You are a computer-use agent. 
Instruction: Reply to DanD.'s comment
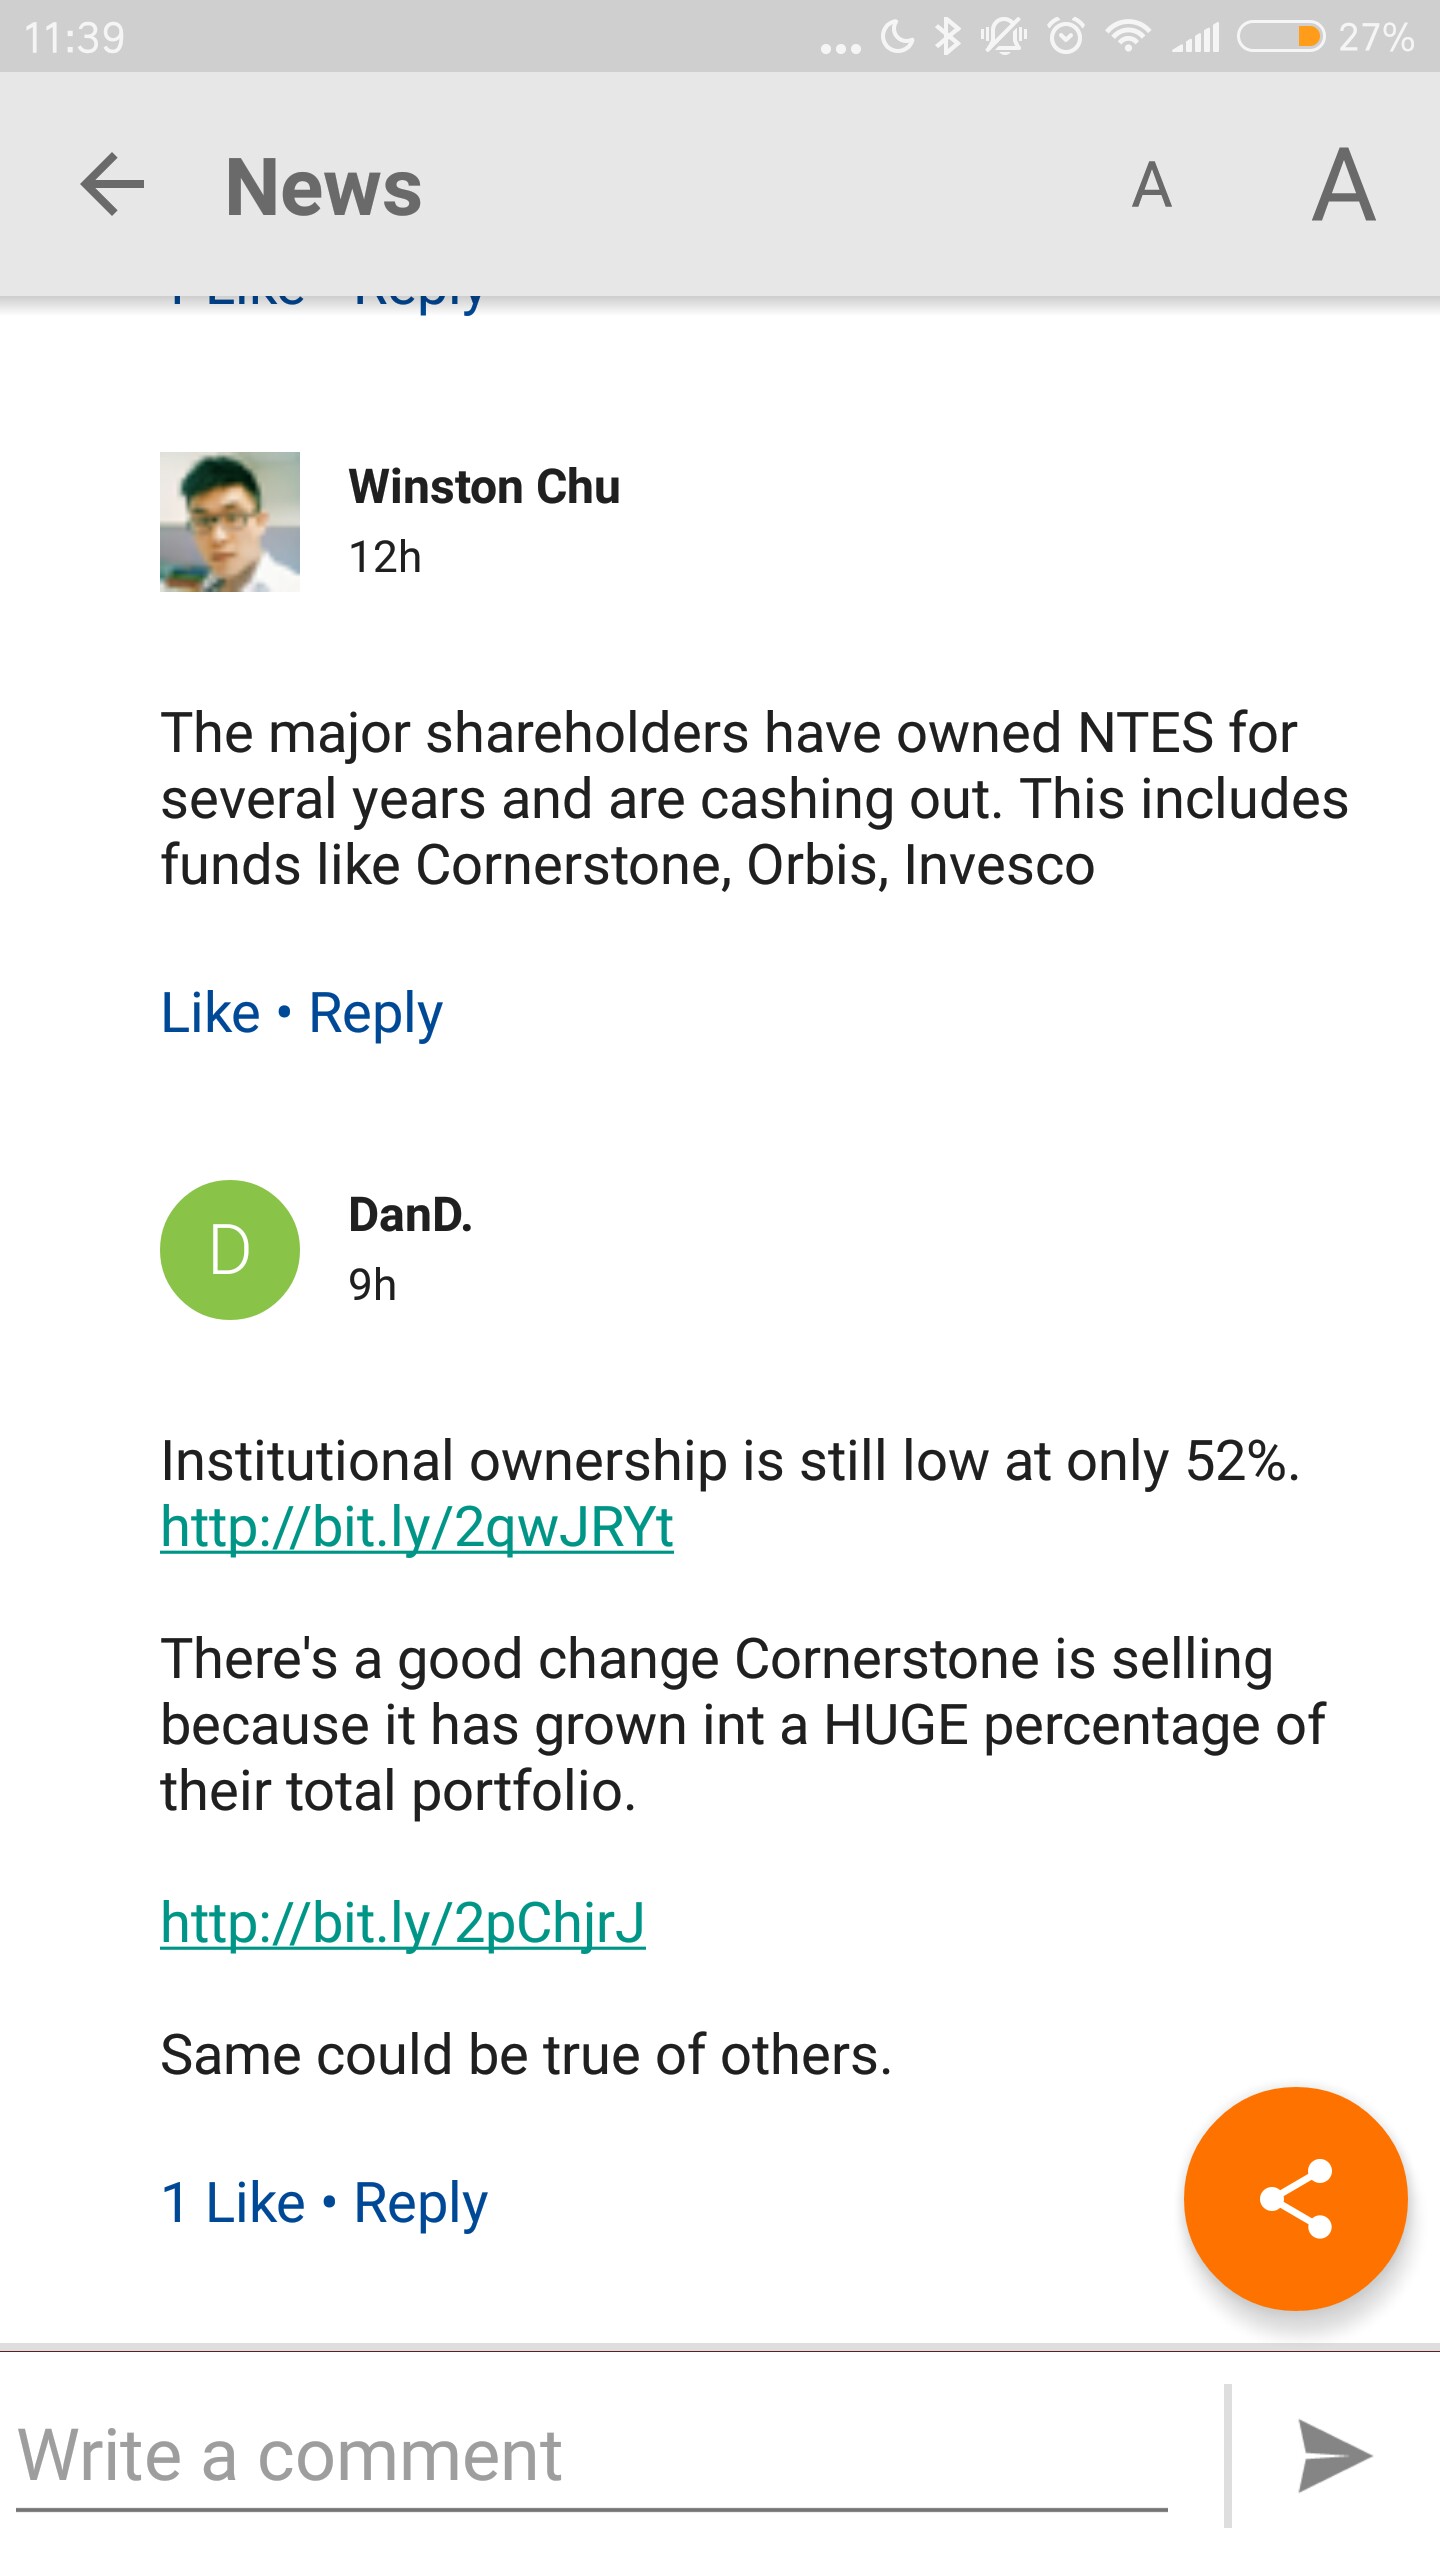point(420,2203)
